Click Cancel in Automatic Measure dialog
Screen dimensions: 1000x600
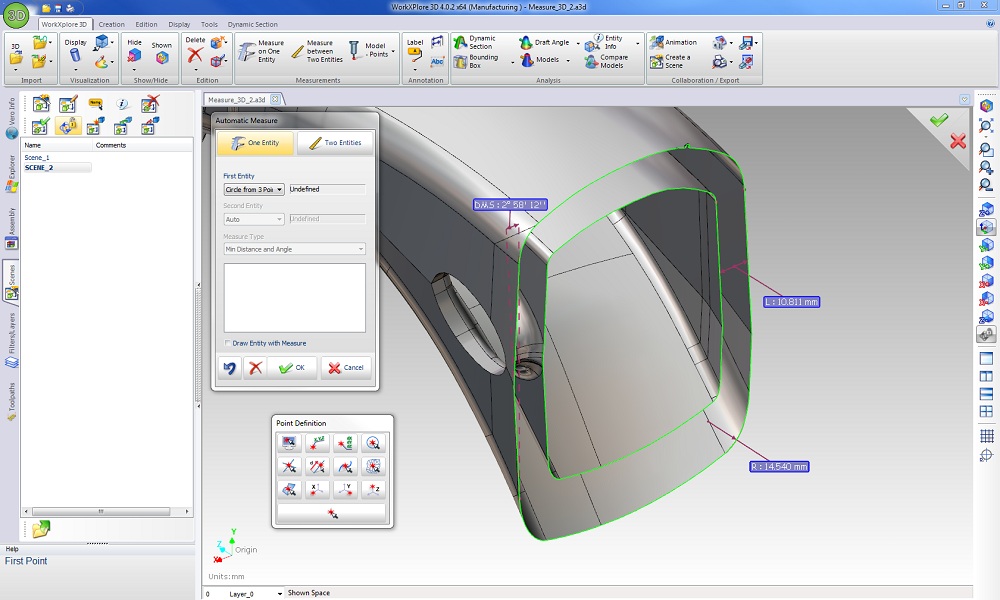[x=345, y=367]
